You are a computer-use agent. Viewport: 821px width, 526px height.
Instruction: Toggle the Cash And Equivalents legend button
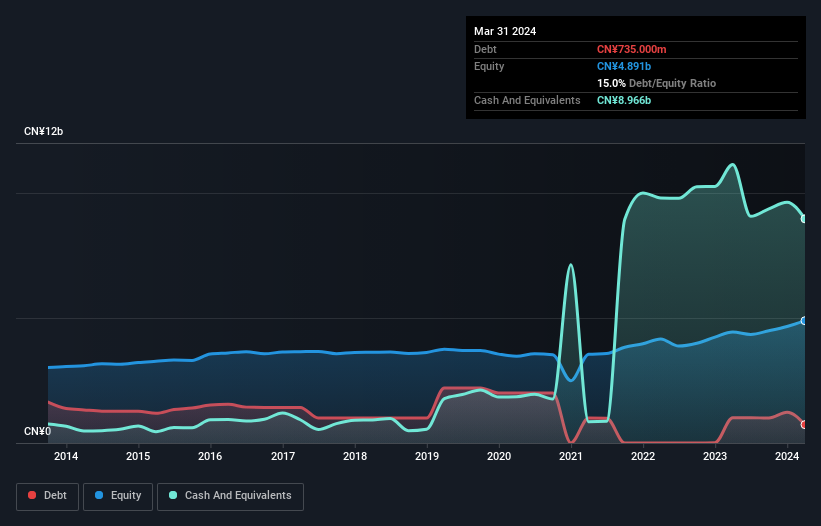click(230, 496)
